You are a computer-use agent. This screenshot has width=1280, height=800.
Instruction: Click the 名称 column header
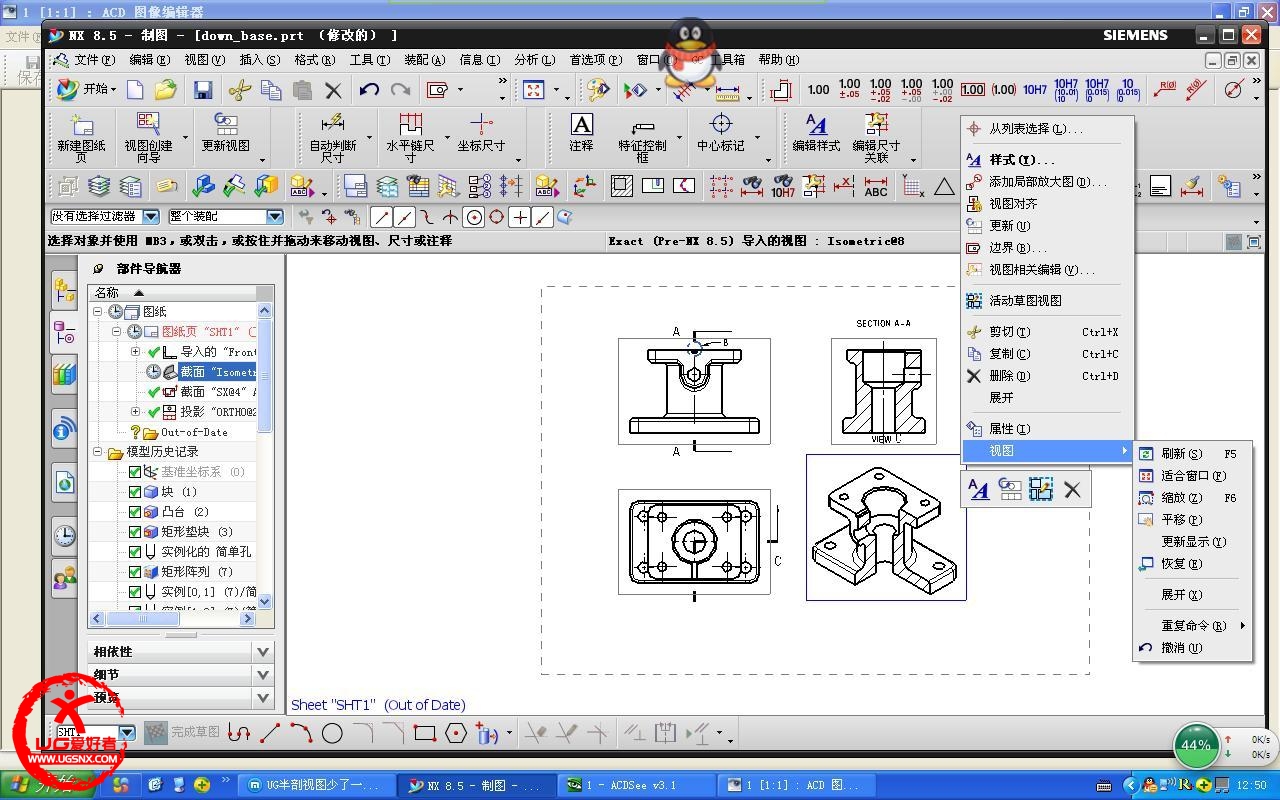tap(172, 293)
